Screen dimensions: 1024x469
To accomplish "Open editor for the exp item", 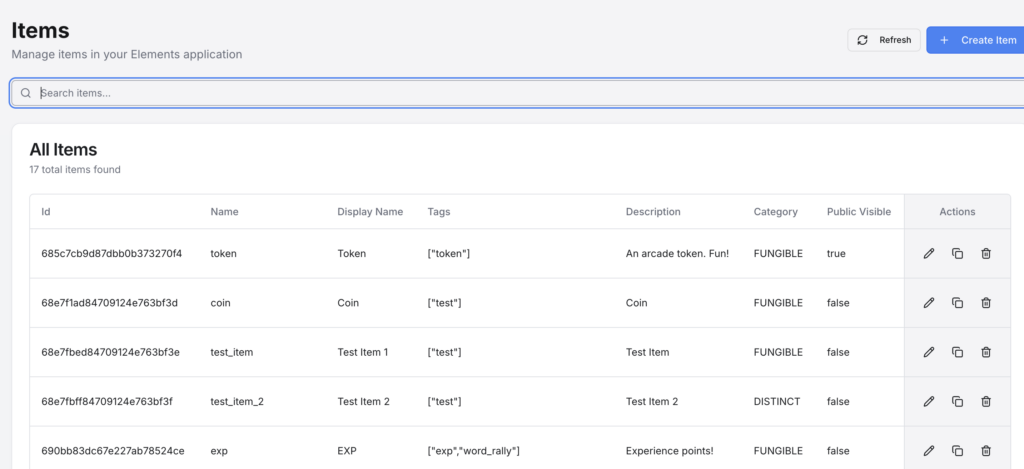I will click(x=928, y=451).
